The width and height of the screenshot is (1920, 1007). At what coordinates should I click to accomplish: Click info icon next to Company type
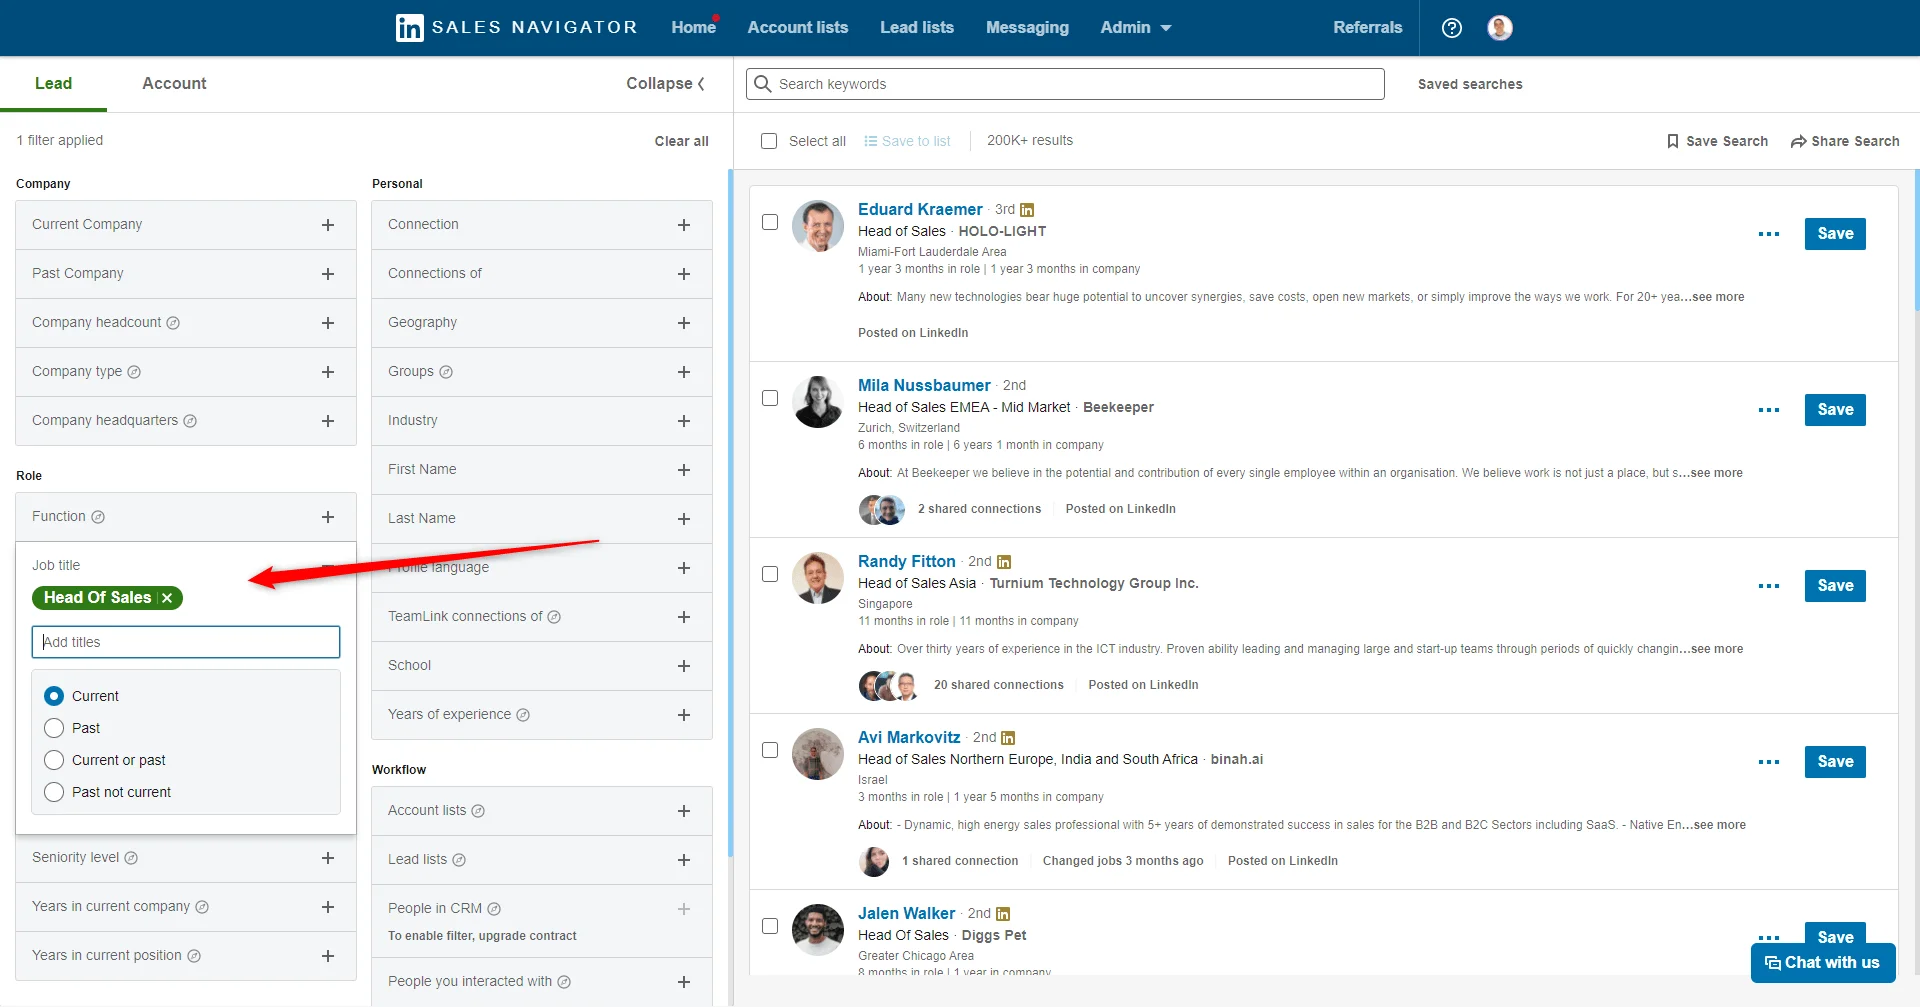134,372
